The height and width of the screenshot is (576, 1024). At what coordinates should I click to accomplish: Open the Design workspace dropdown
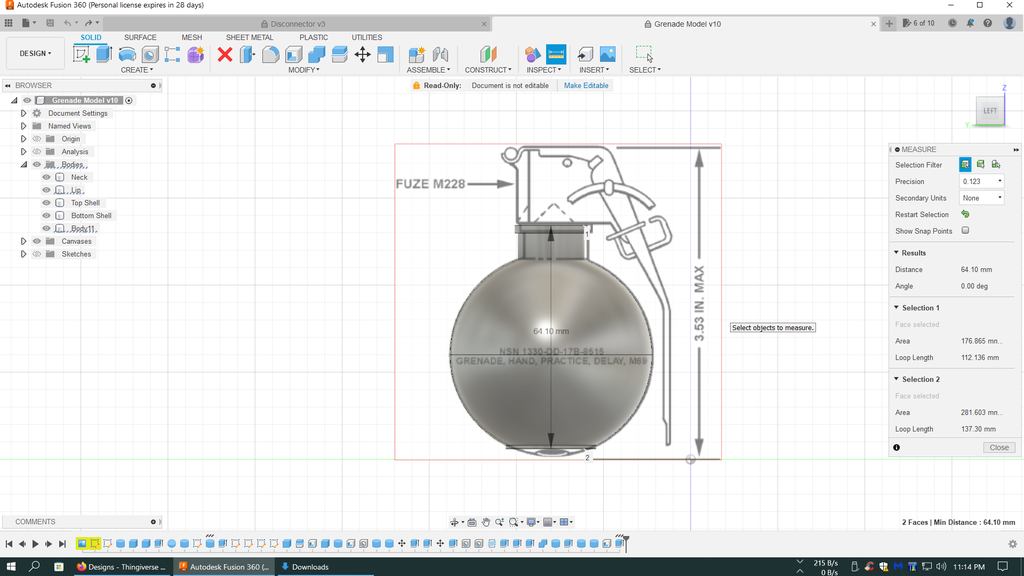click(36, 54)
